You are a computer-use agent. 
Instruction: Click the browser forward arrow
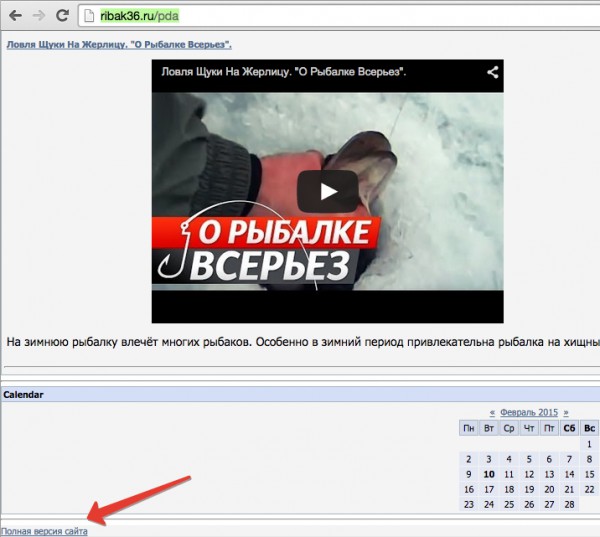point(39,16)
